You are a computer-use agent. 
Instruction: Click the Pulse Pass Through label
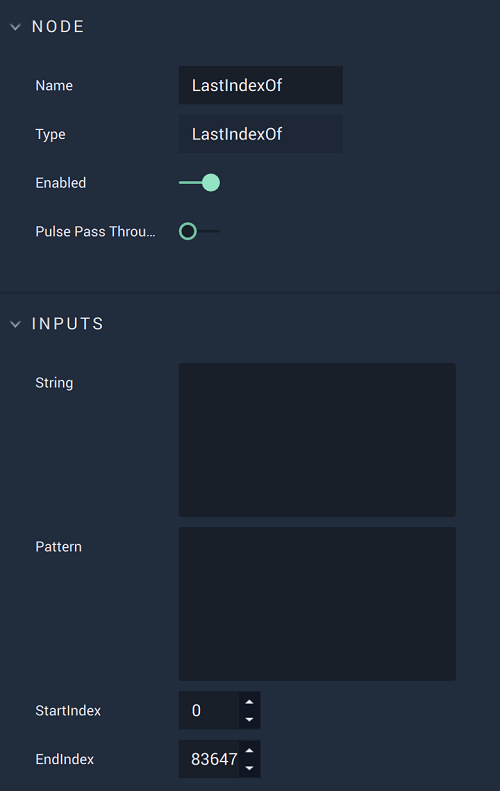[95, 232]
